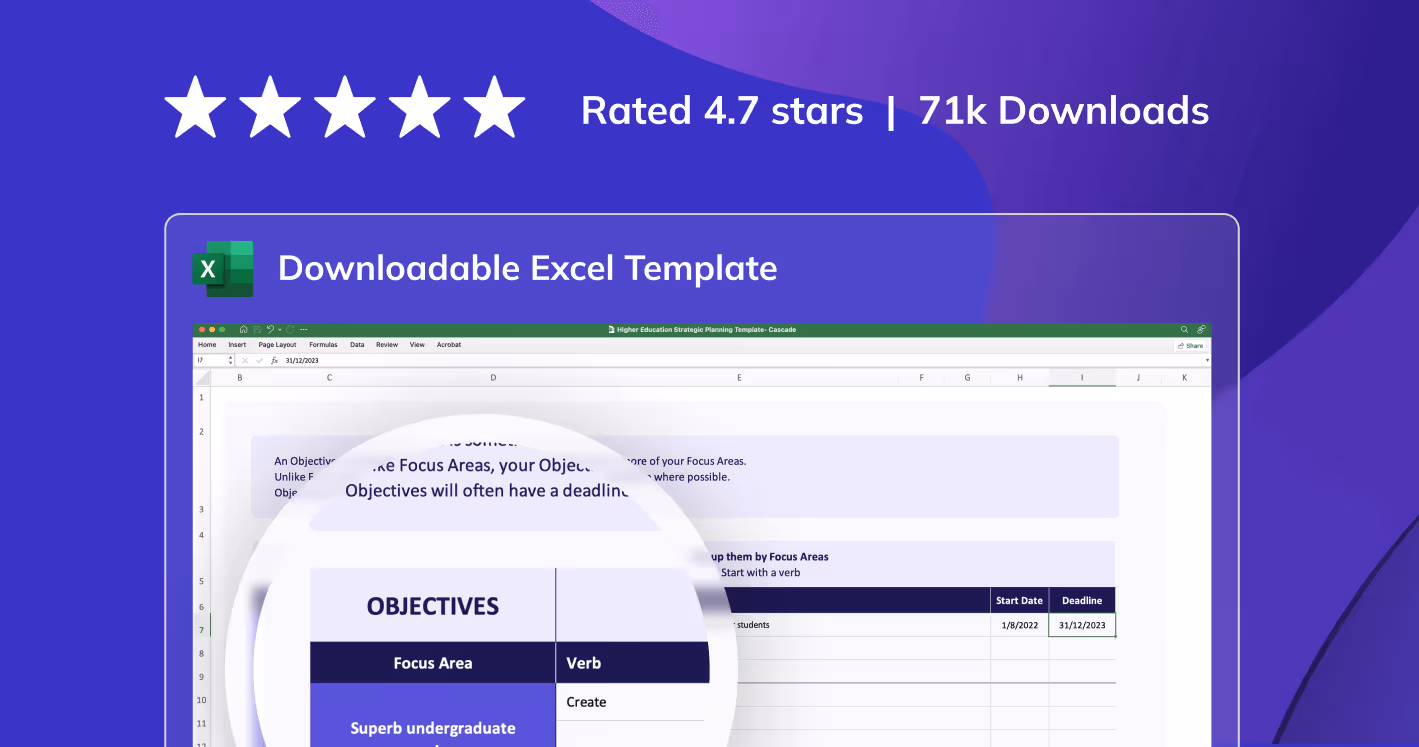
Task: Click the collaboration icon beside the search magnifier
Action: [x=1201, y=329]
